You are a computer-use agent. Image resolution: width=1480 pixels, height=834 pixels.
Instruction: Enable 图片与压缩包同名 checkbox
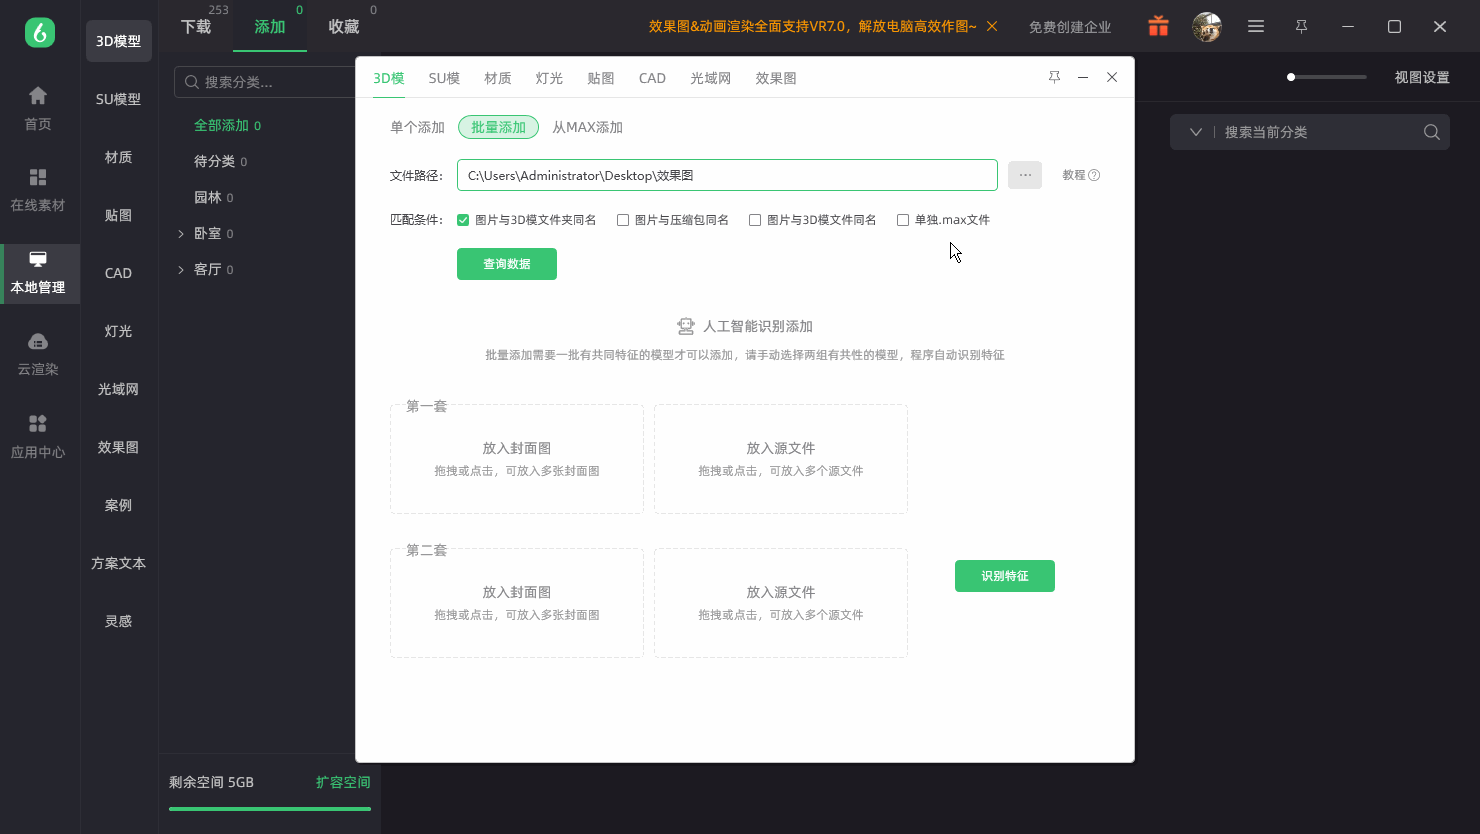pos(623,220)
